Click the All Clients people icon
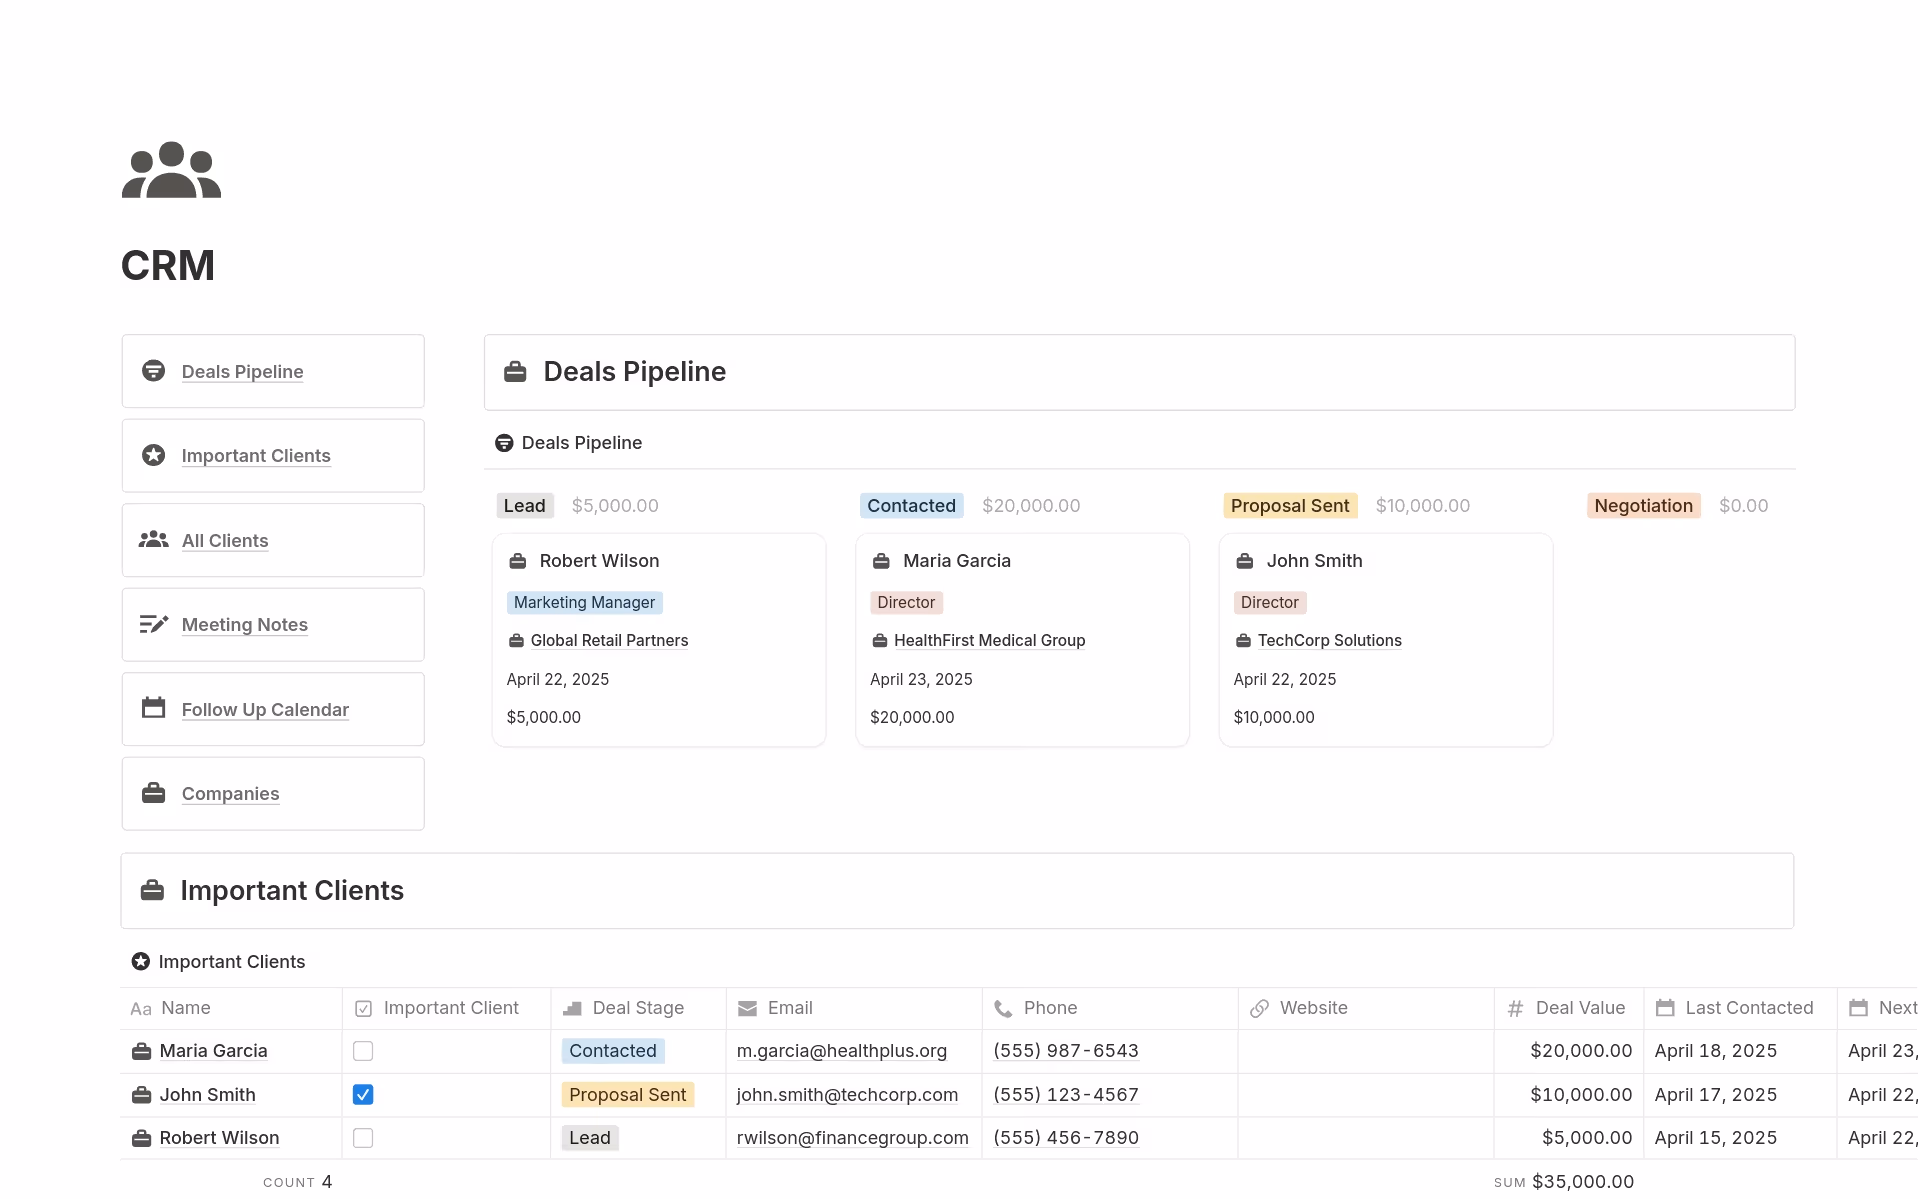1920x1199 pixels. [x=153, y=540]
